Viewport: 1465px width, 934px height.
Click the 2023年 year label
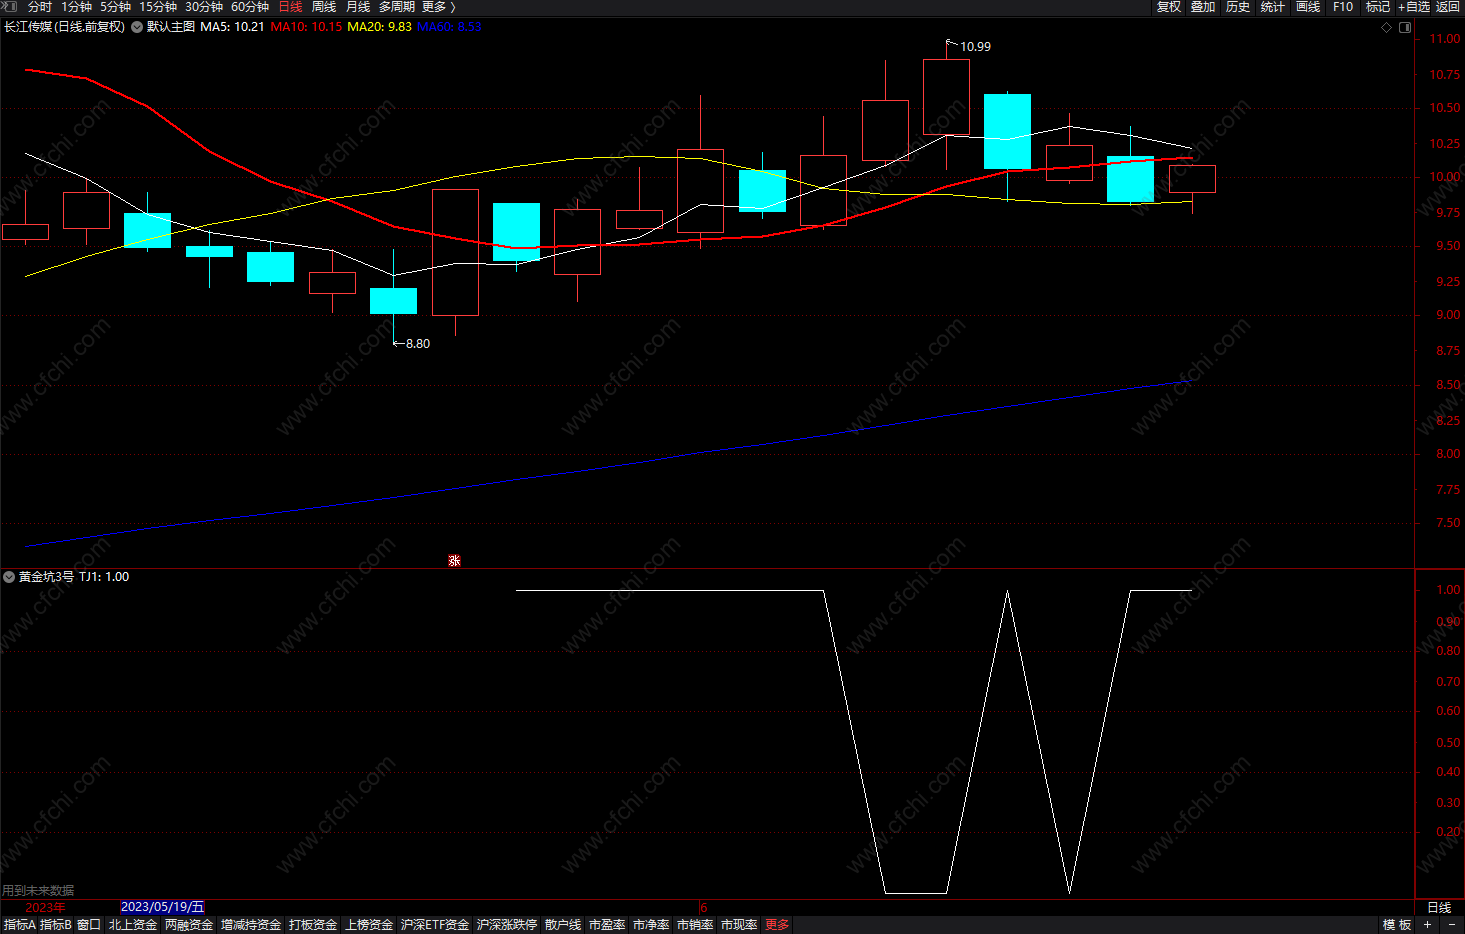click(x=45, y=907)
